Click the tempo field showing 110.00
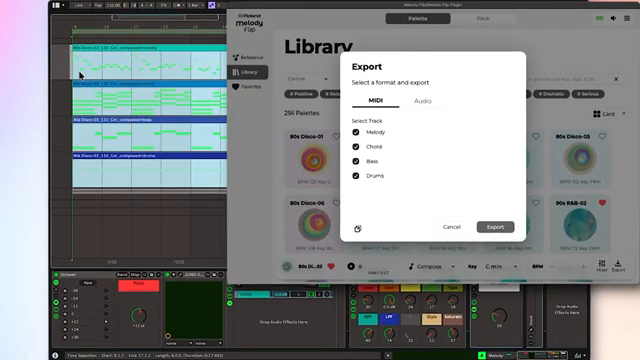 point(113,5)
